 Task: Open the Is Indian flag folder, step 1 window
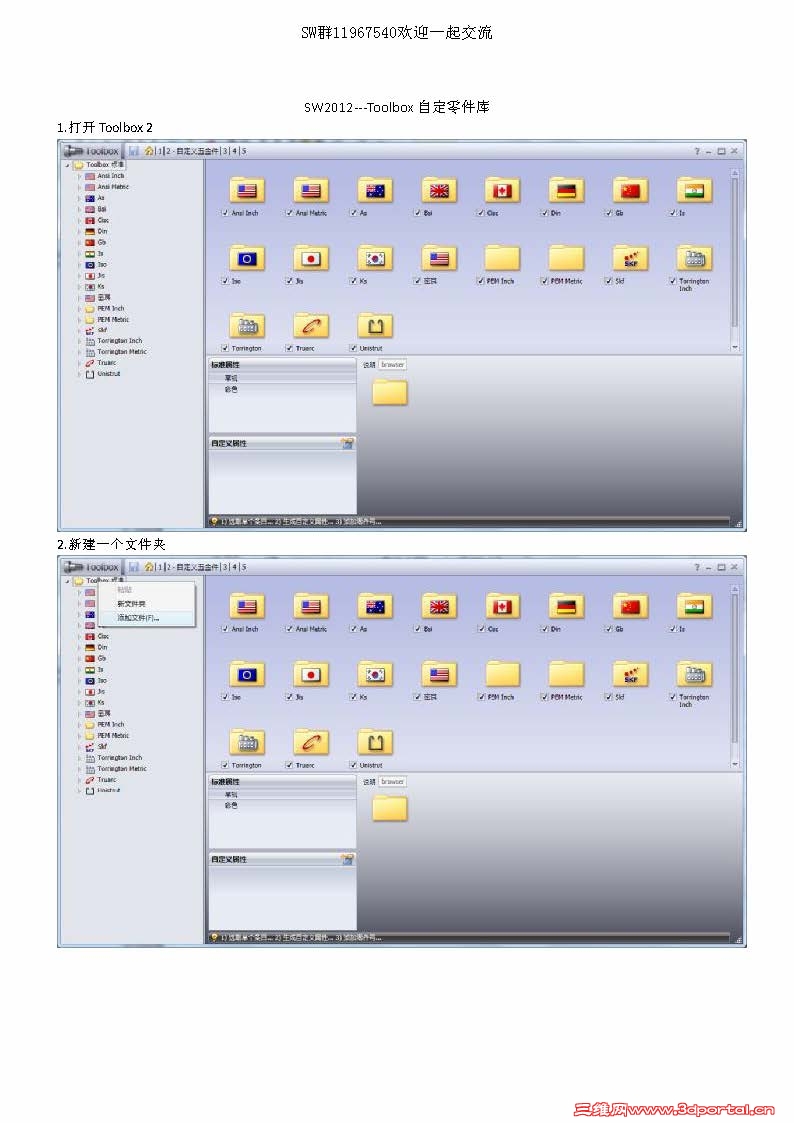(694, 191)
